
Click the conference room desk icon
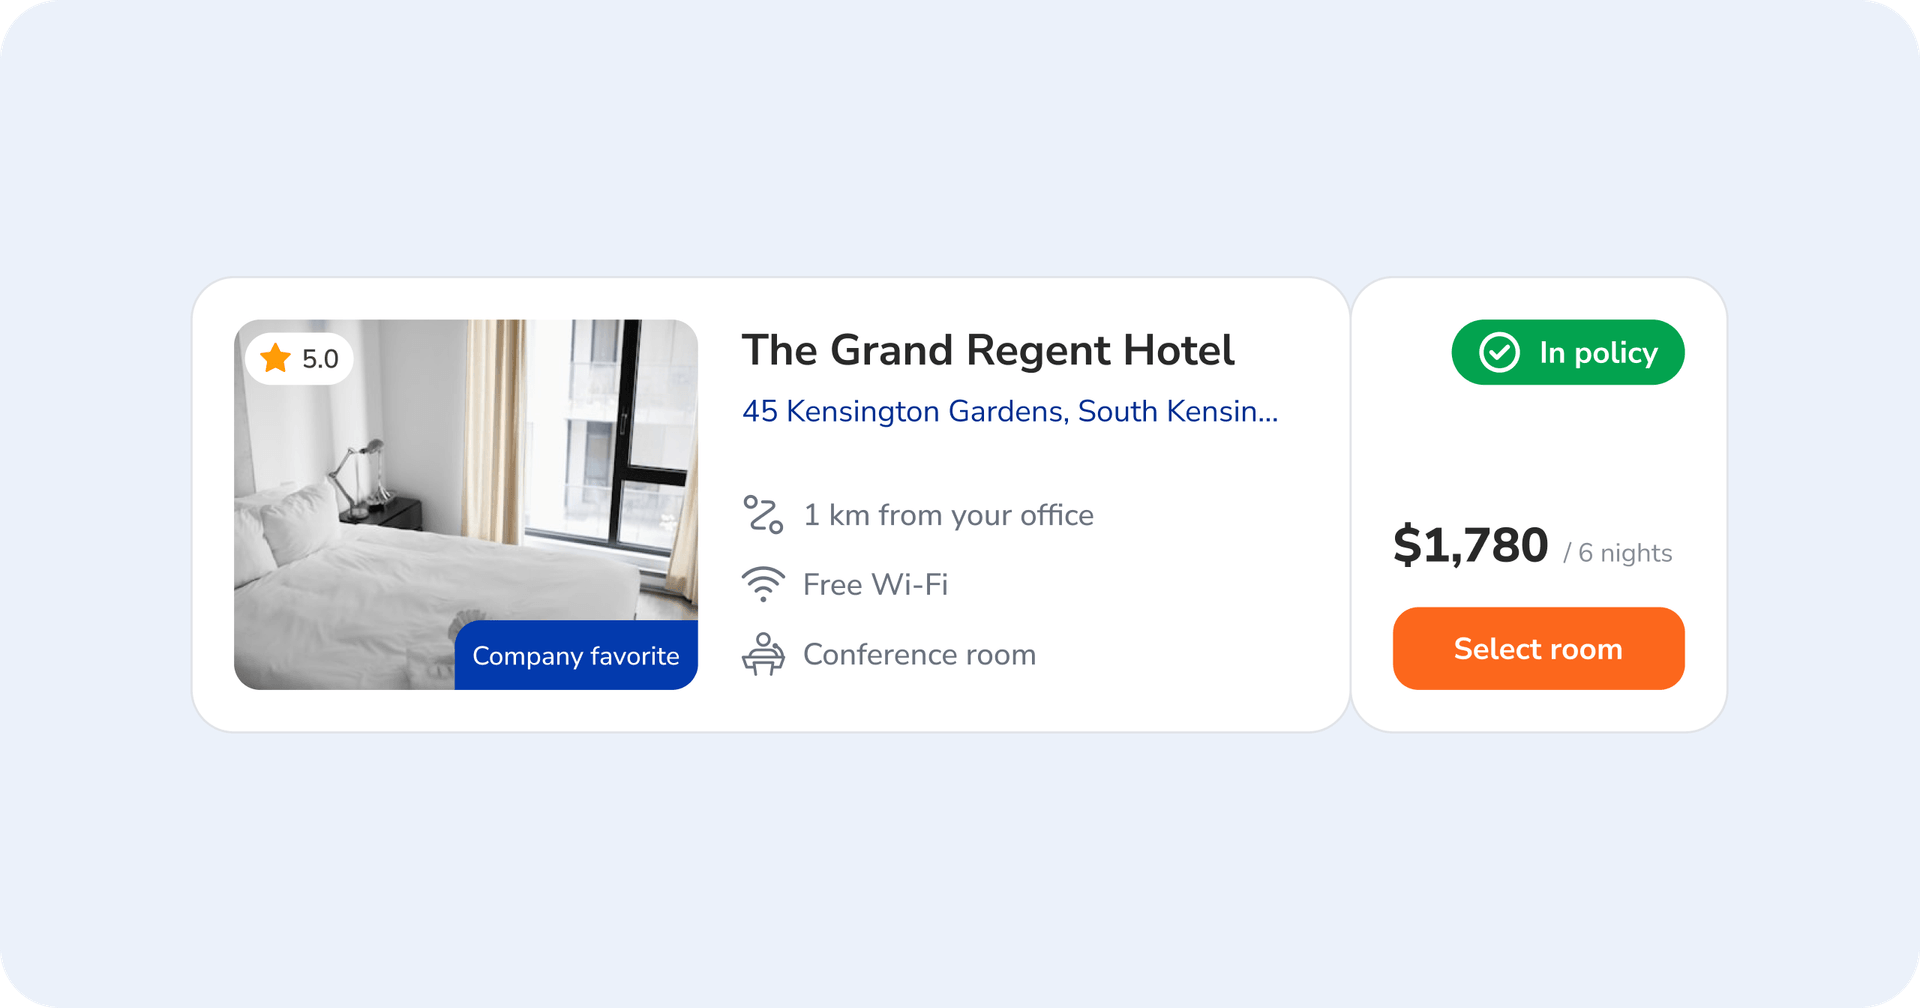coord(763,654)
